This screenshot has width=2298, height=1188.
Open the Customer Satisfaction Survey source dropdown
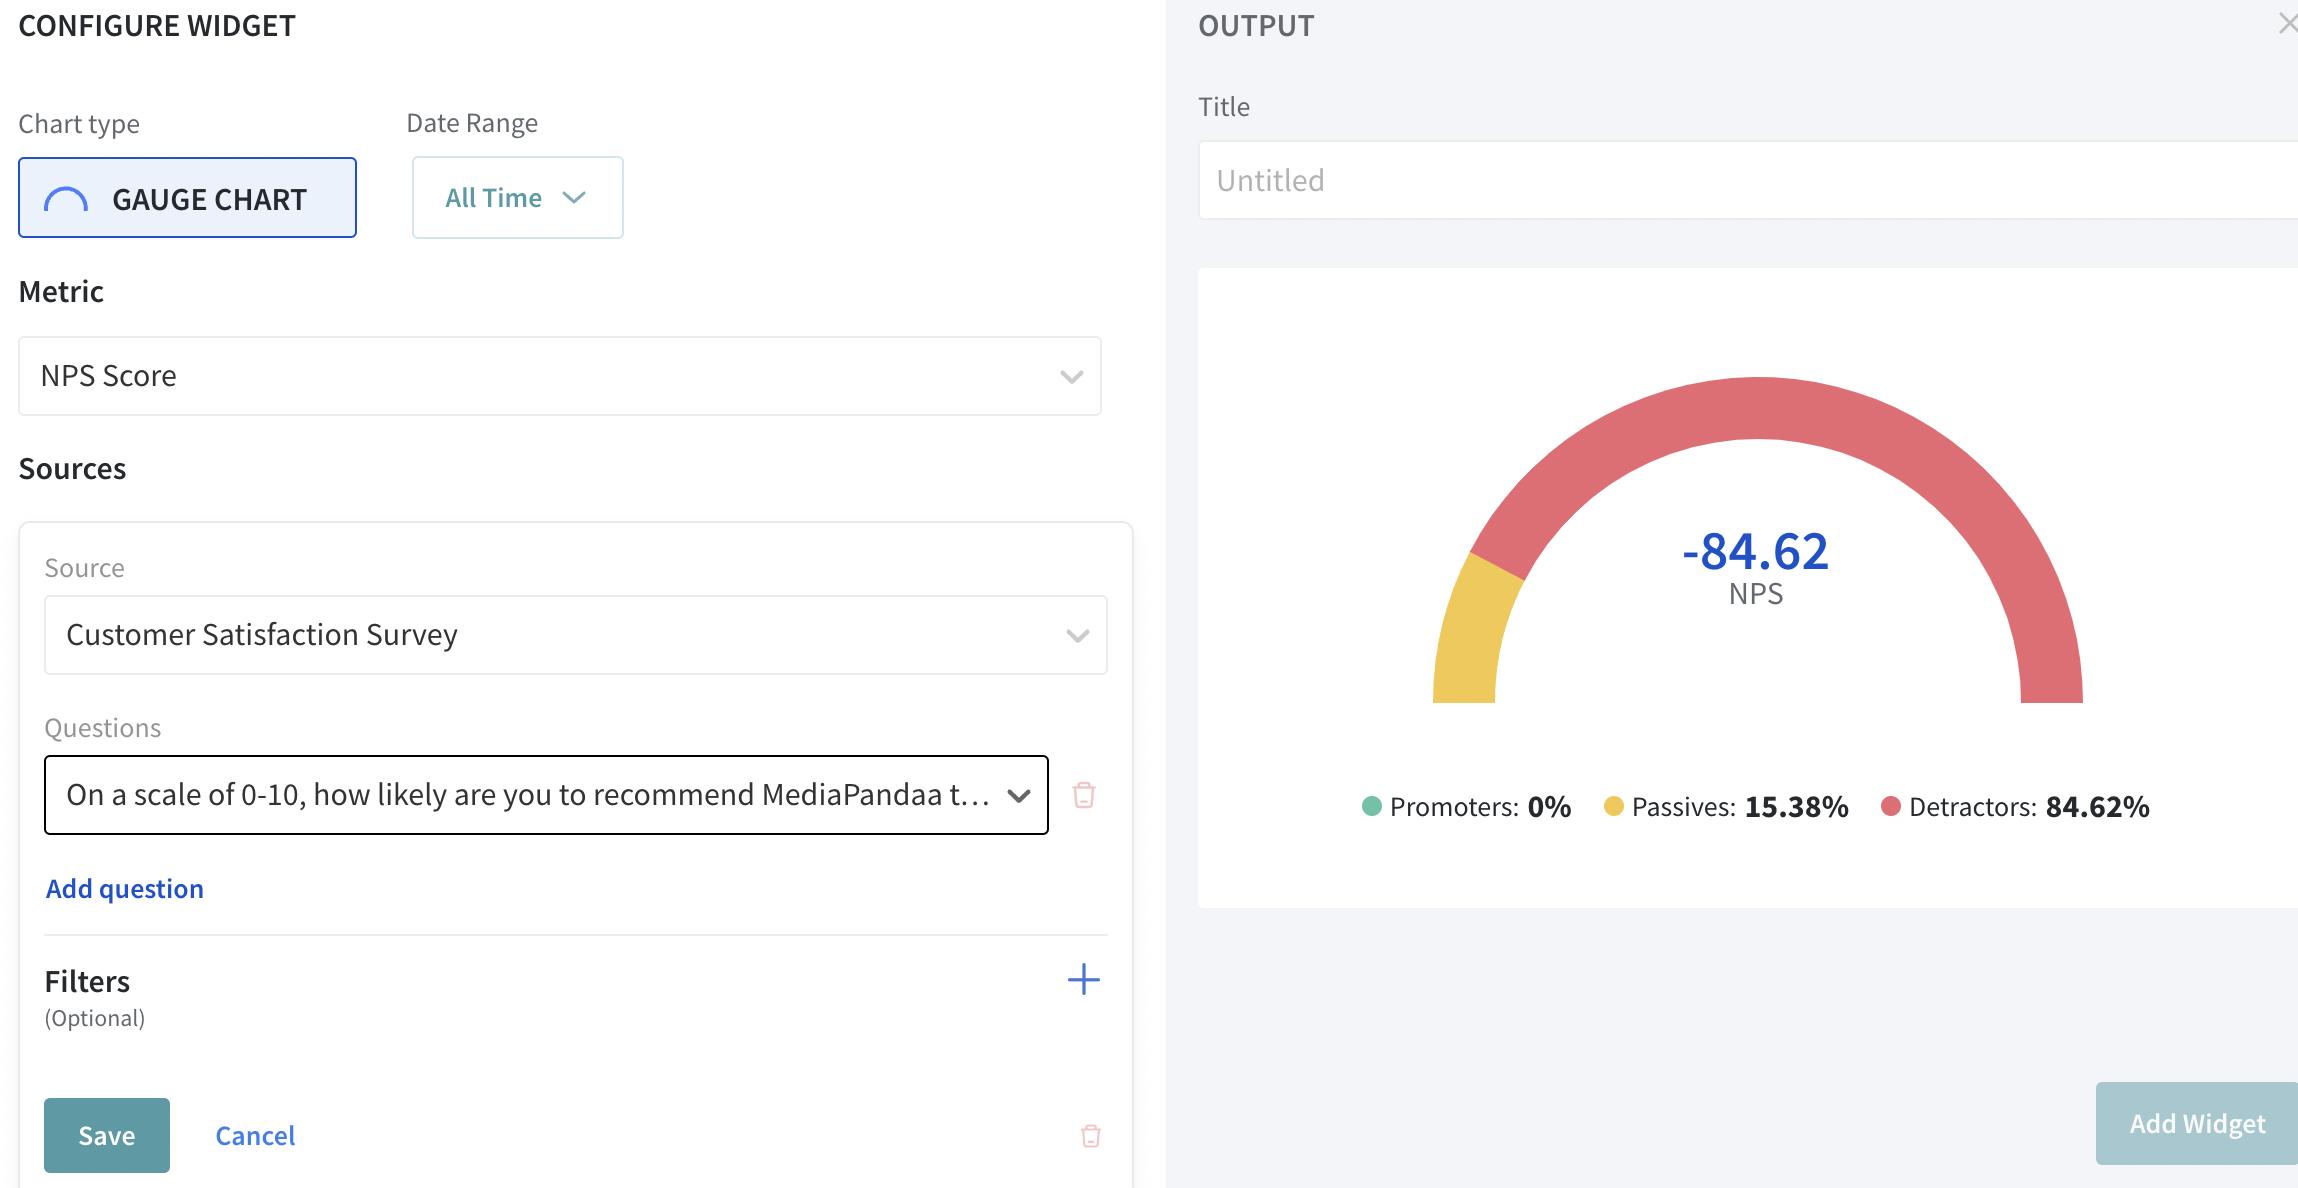point(575,635)
